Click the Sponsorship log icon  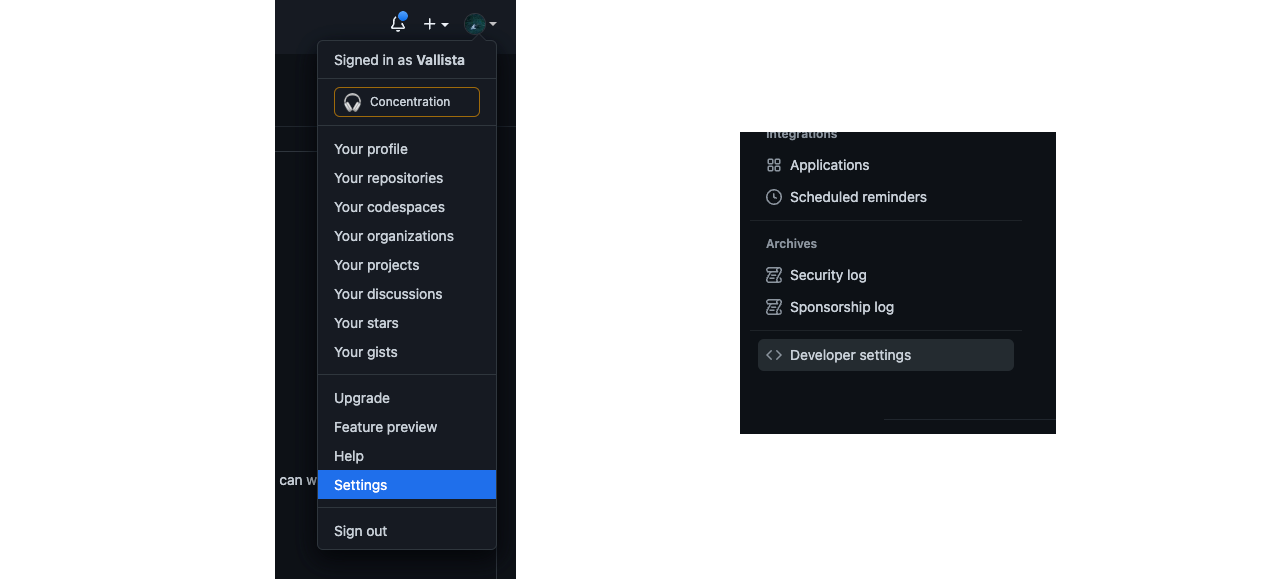(774, 307)
